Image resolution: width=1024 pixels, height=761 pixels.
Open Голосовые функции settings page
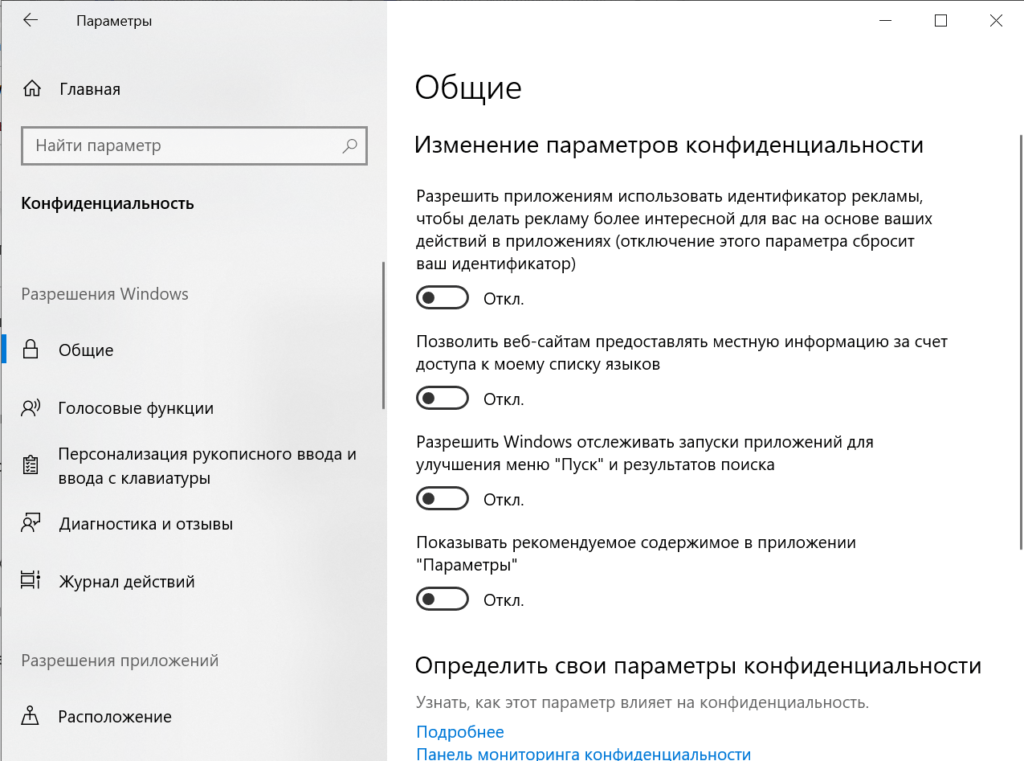click(193, 408)
